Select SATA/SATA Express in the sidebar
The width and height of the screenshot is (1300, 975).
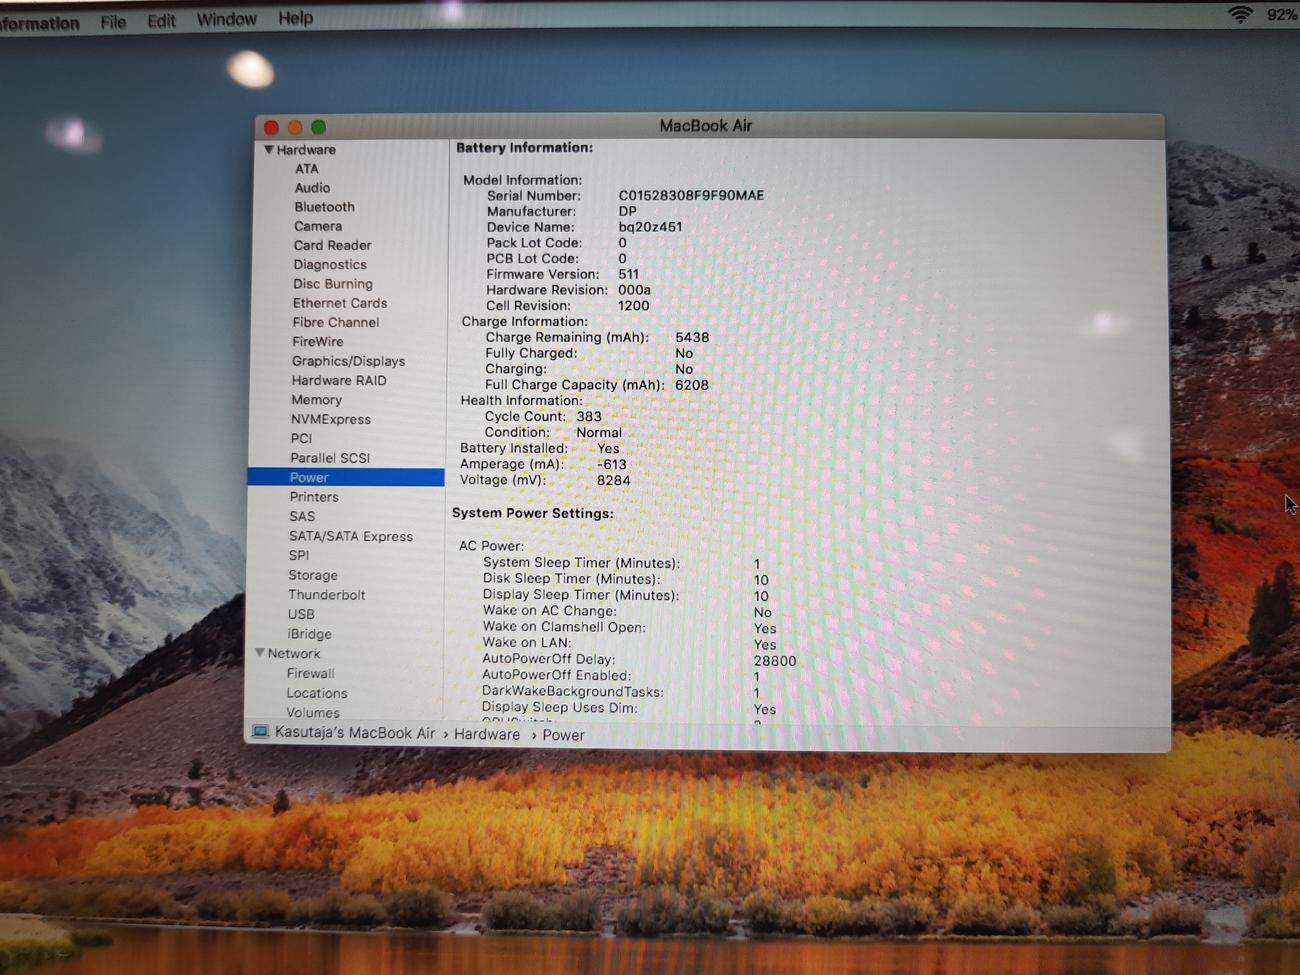tap(351, 536)
